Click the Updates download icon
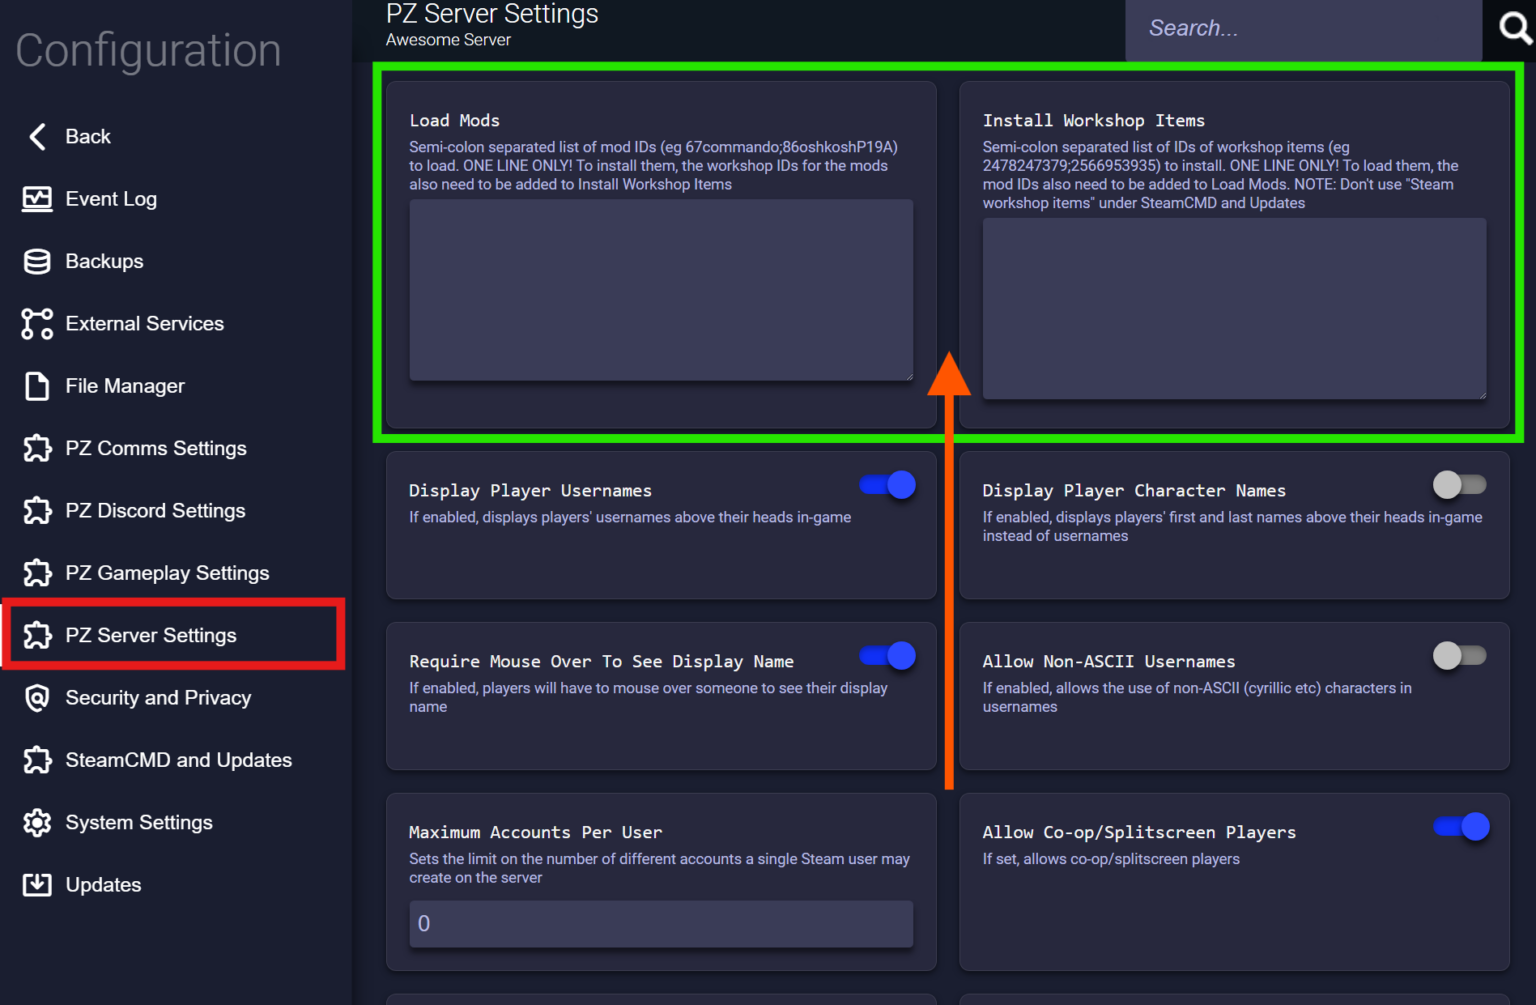This screenshot has width=1536, height=1005. 37,884
